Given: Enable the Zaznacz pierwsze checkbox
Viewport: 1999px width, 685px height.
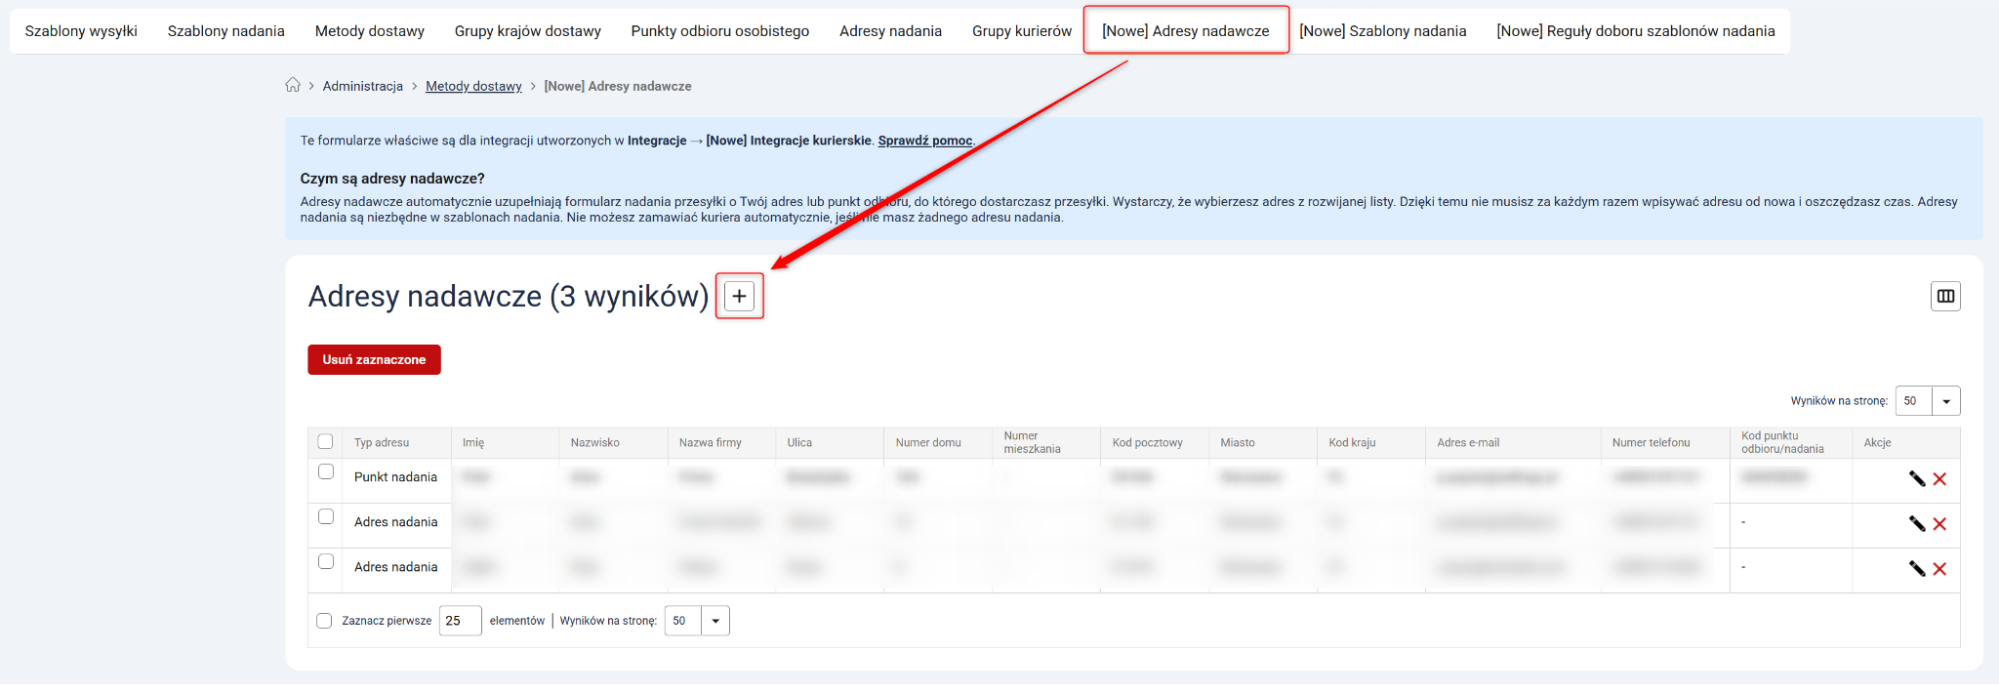Looking at the screenshot, I should coord(324,621).
